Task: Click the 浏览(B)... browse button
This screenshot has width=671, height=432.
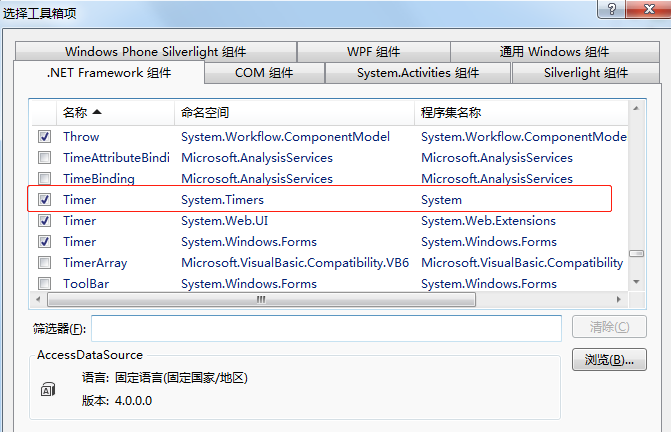Action: coord(609,360)
